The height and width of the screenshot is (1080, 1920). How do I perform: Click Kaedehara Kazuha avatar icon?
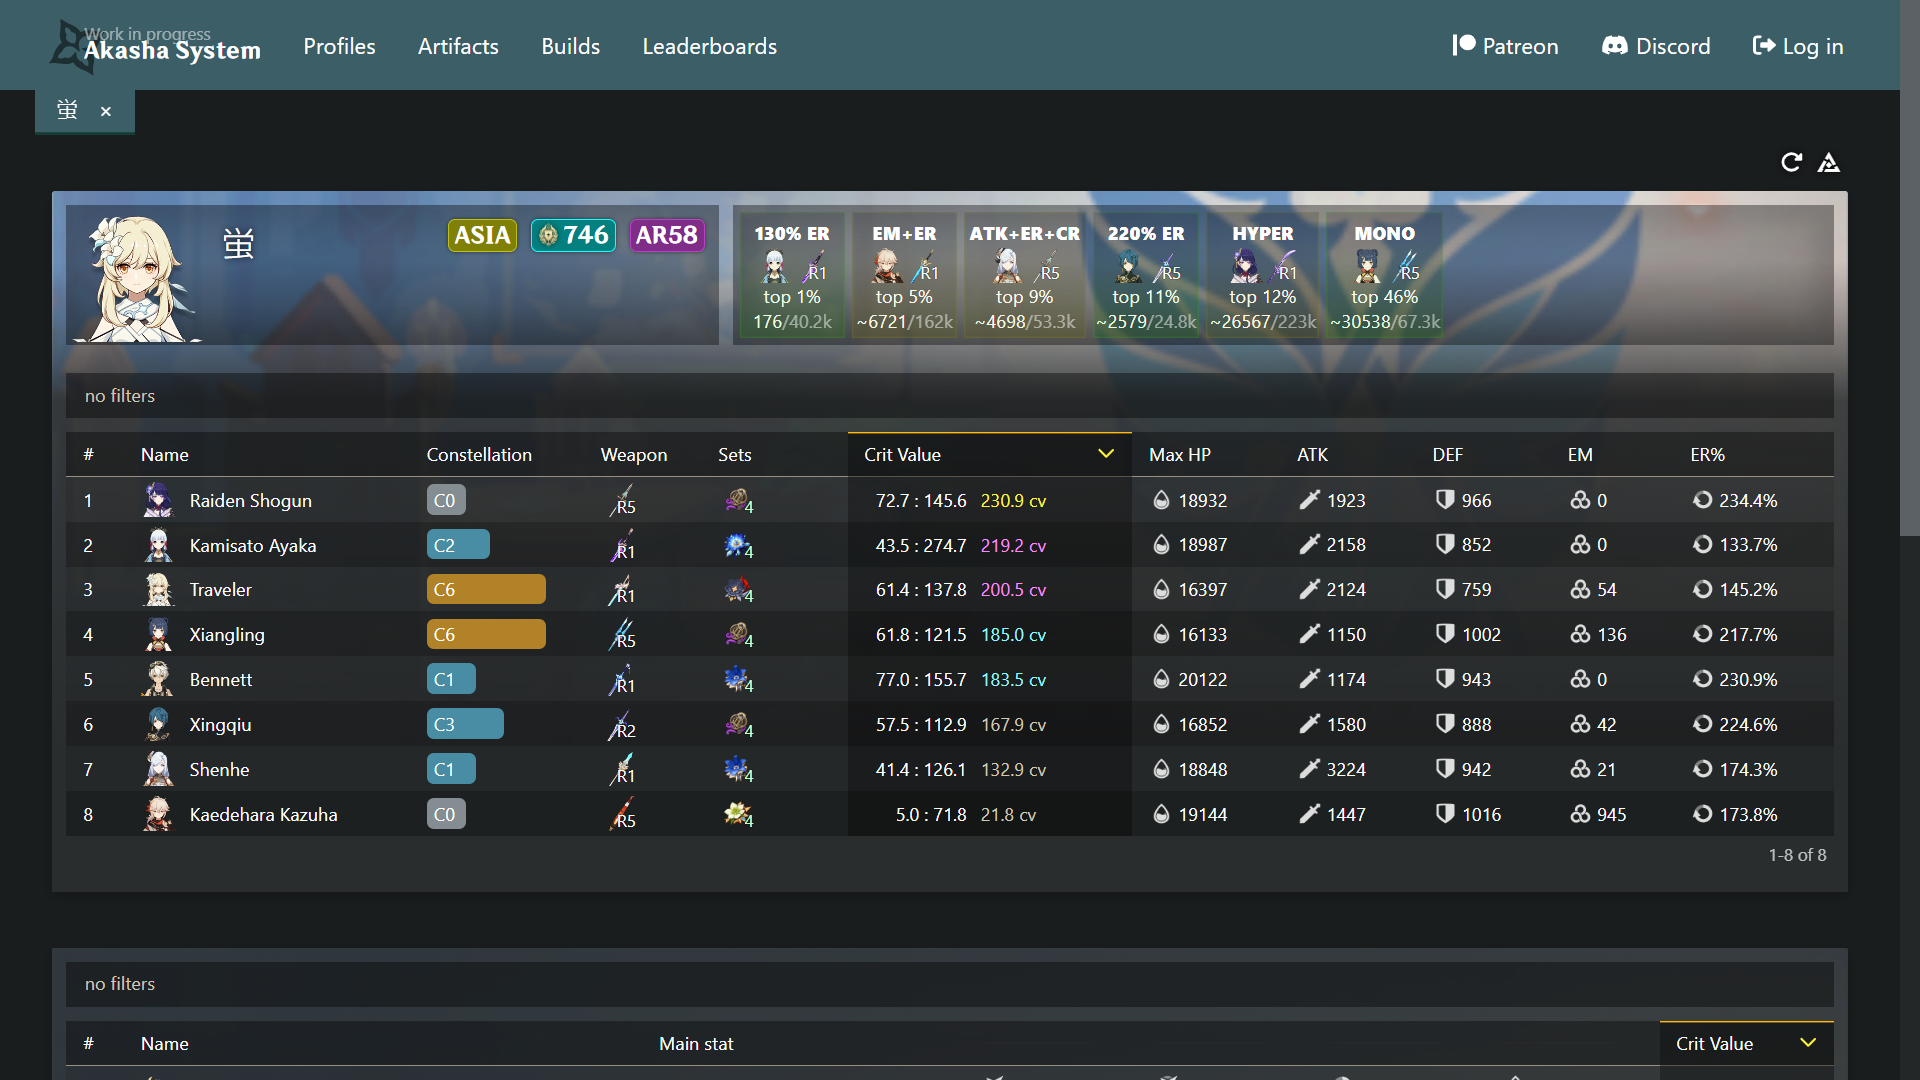(x=158, y=814)
